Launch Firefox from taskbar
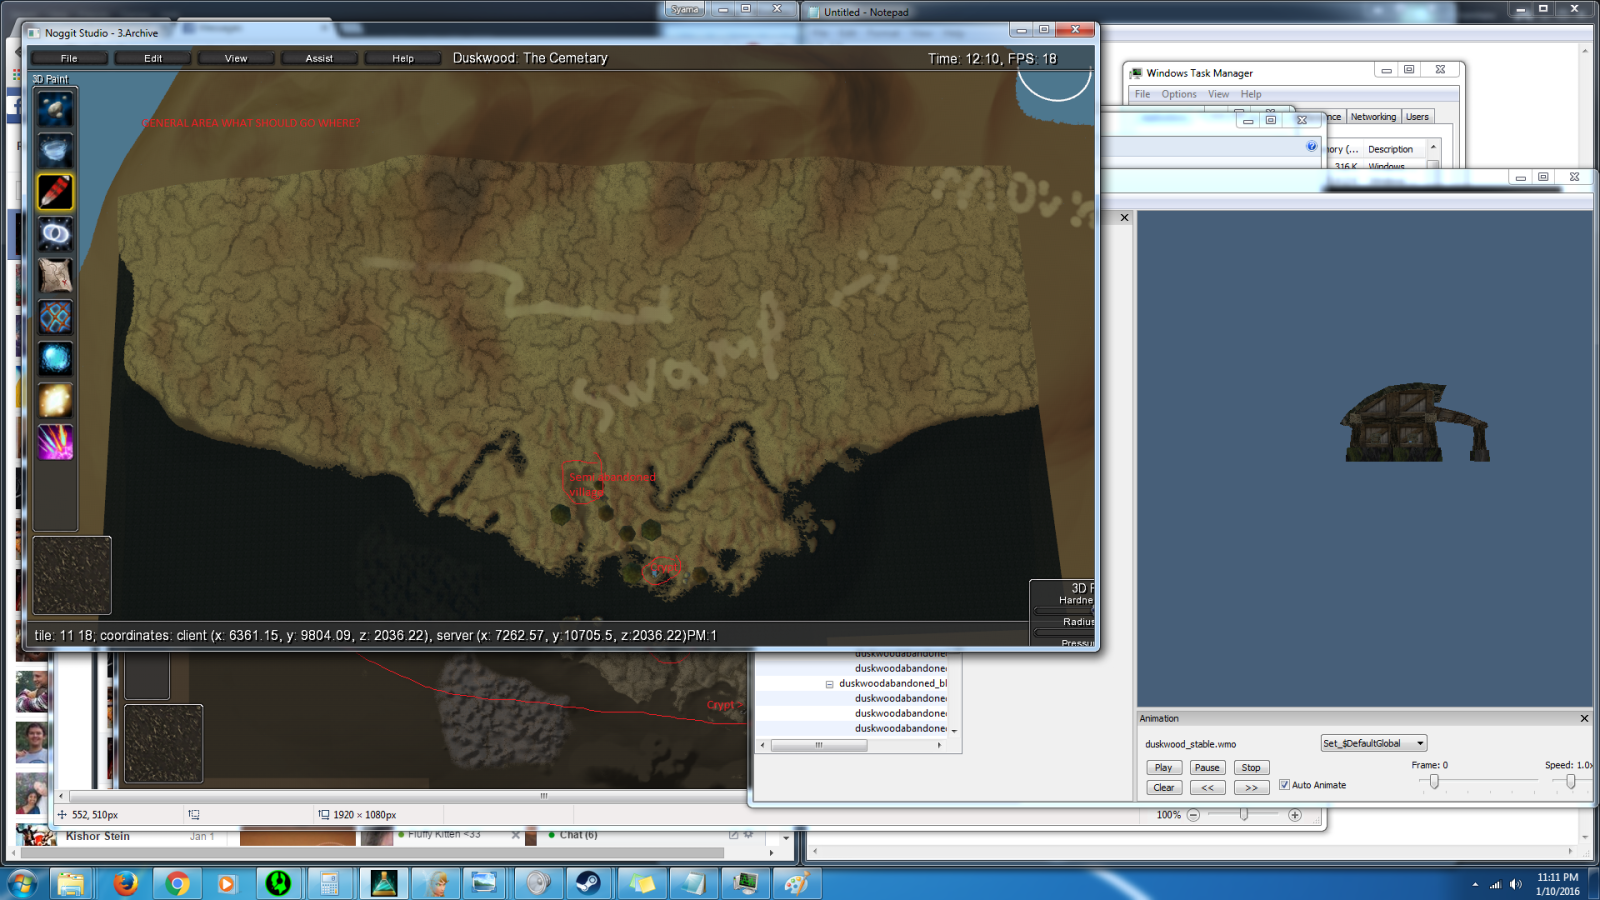 [x=124, y=884]
